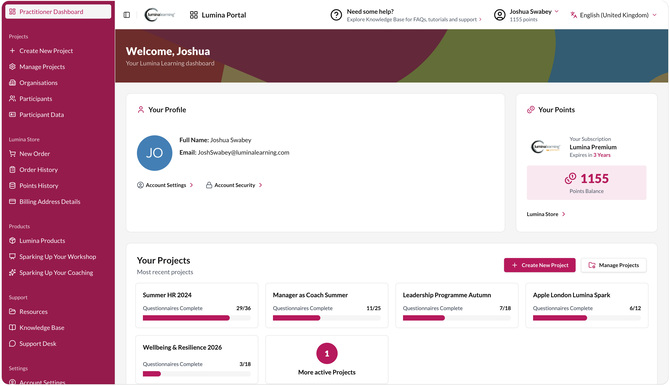Click the Lumina Premium subscription text

(593, 147)
